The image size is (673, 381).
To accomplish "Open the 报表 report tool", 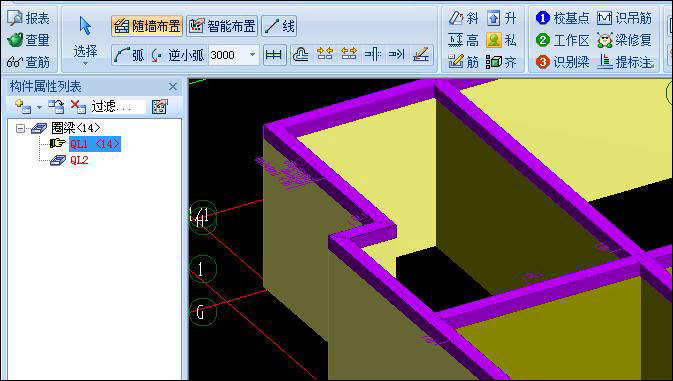I will point(28,18).
